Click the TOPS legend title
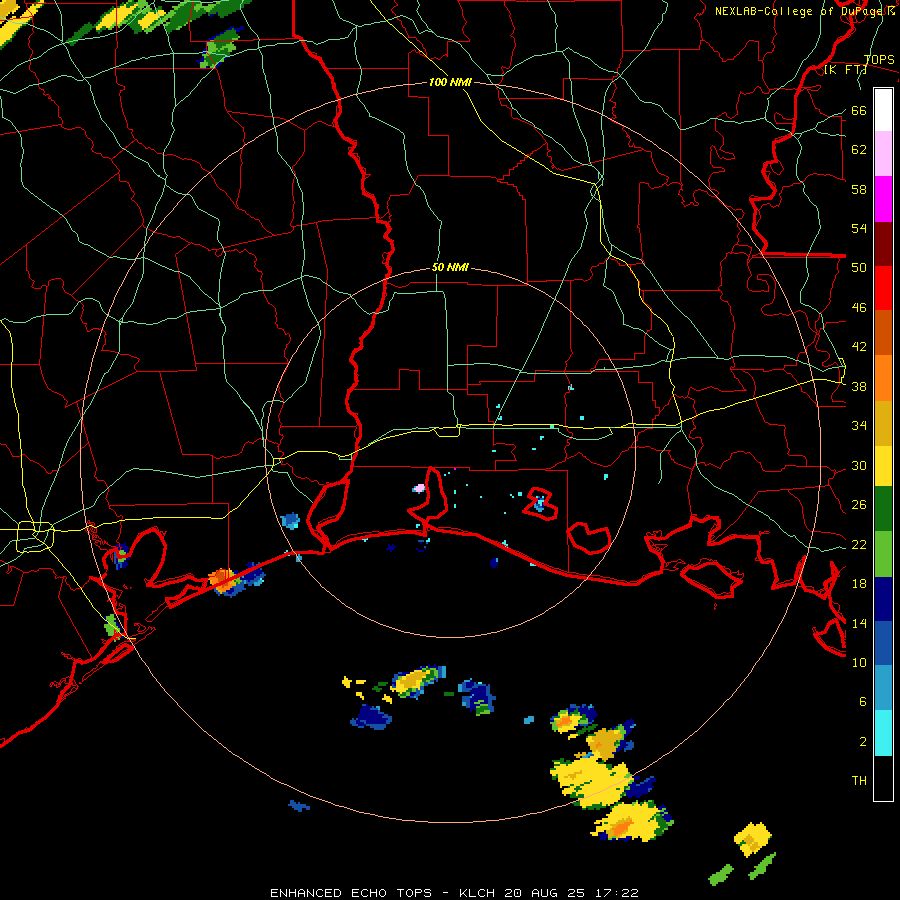 pyautogui.click(x=879, y=60)
